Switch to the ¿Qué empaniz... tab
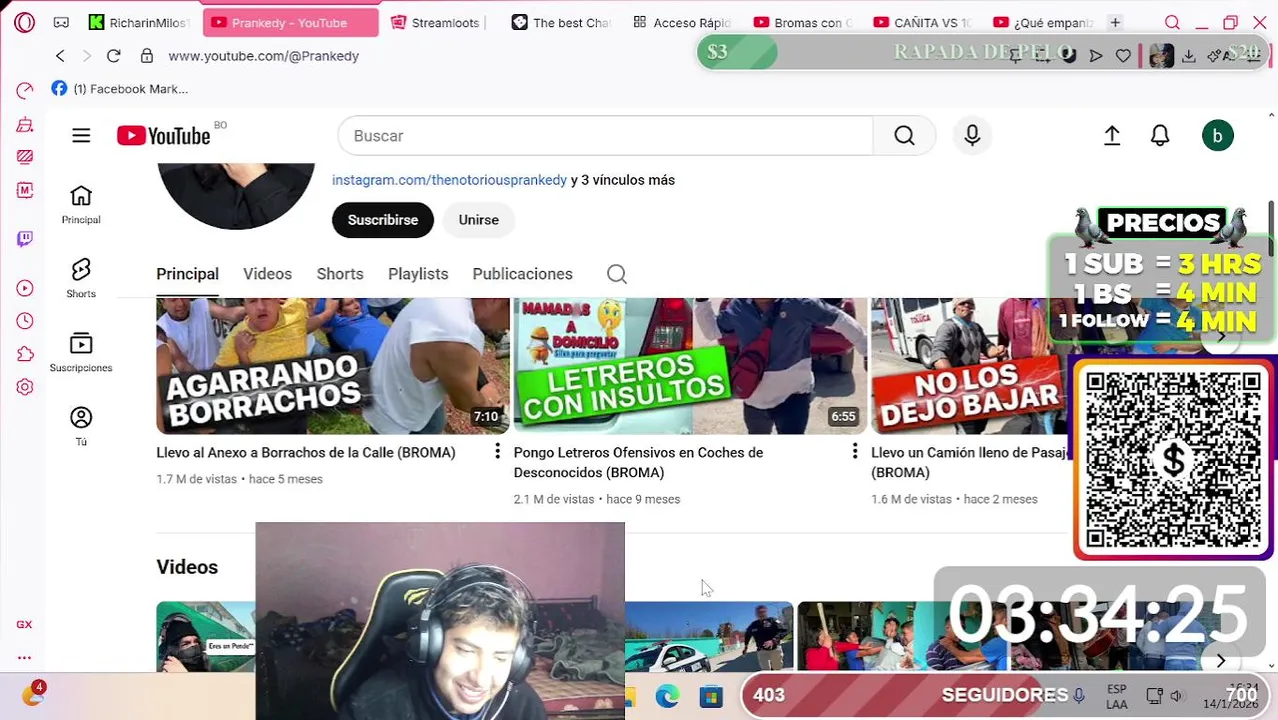The width and height of the screenshot is (1278, 720). point(1042,22)
